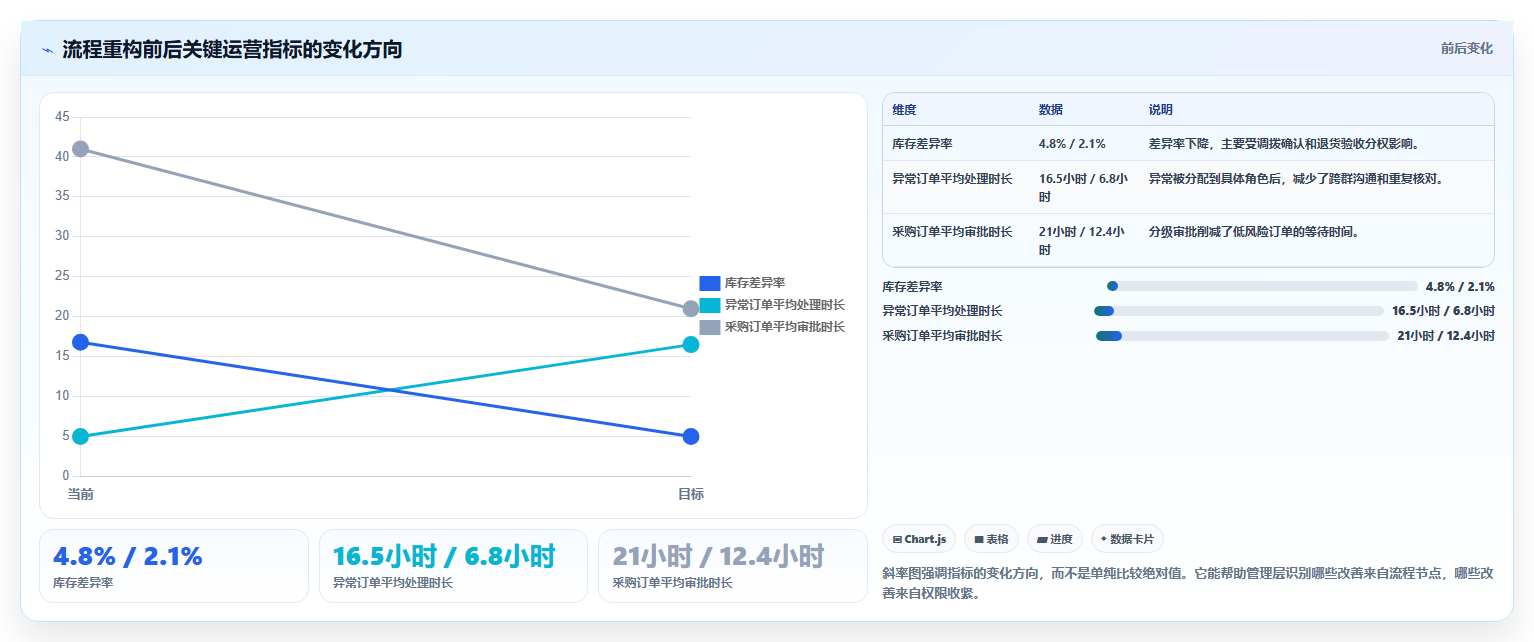Click the 前后变化 label in header
Image resolution: width=1534 pixels, height=642 pixels.
point(1466,48)
